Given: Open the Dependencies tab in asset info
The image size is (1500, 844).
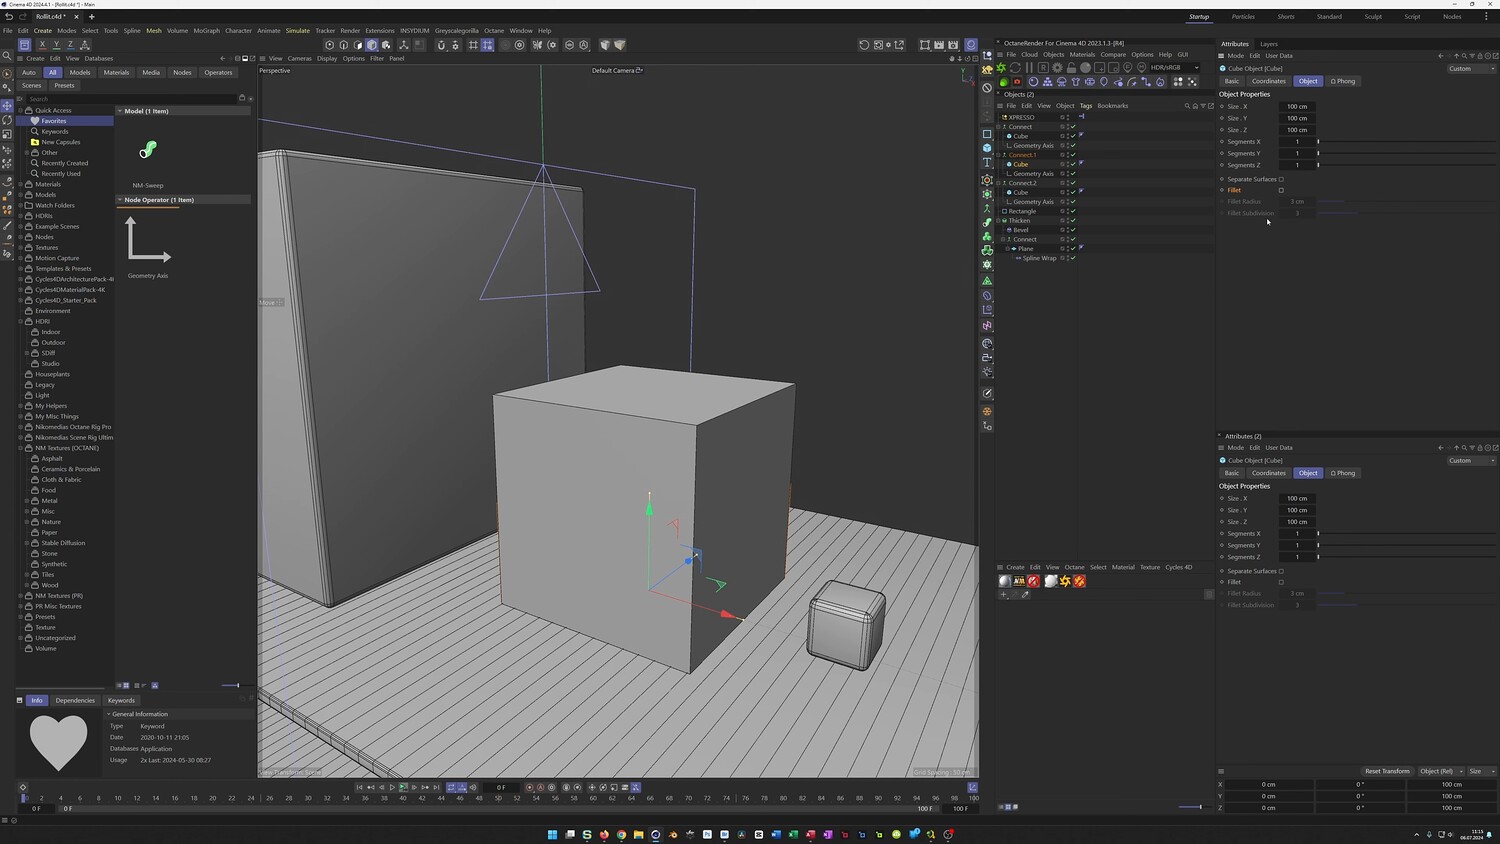Looking at the screenshot, I should click(75, 700).
